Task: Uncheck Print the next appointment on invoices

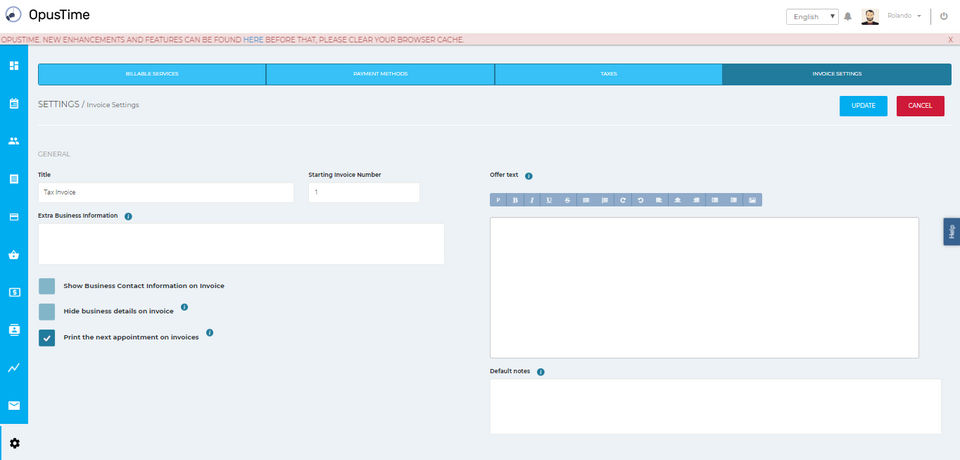Action: (47, 337)
